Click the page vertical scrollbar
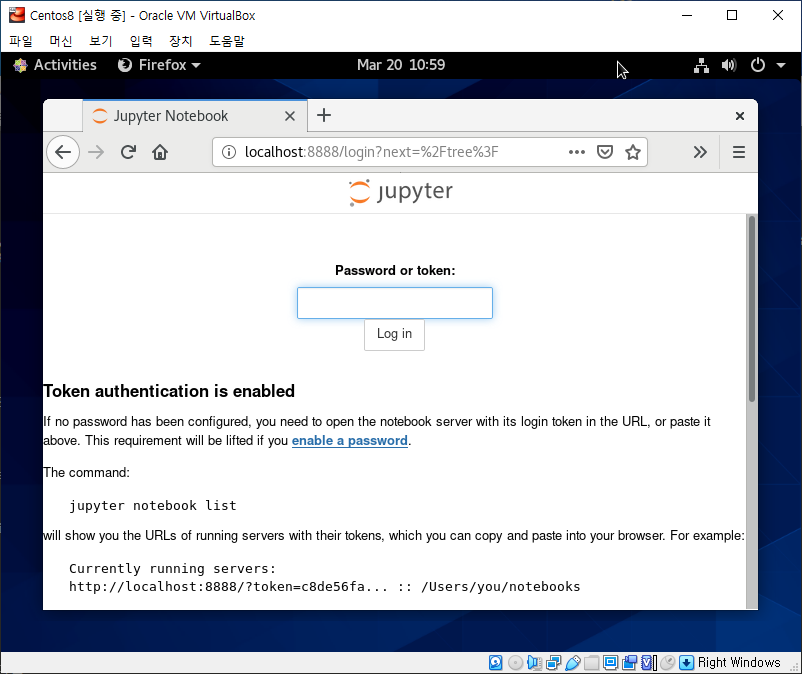The width and height of the screenshot is (802, 674). pyautogui.click(x=751, y=309)
